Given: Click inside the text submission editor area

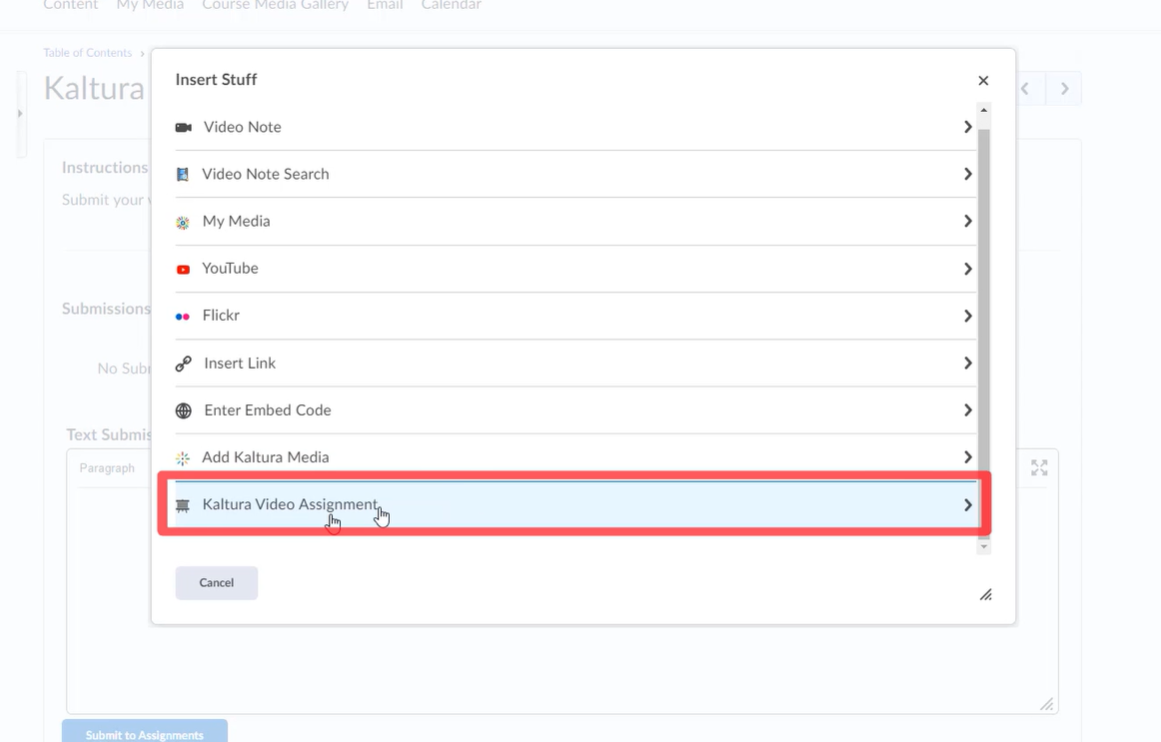Looking at the screenshot, I should [x=562, y=600].
